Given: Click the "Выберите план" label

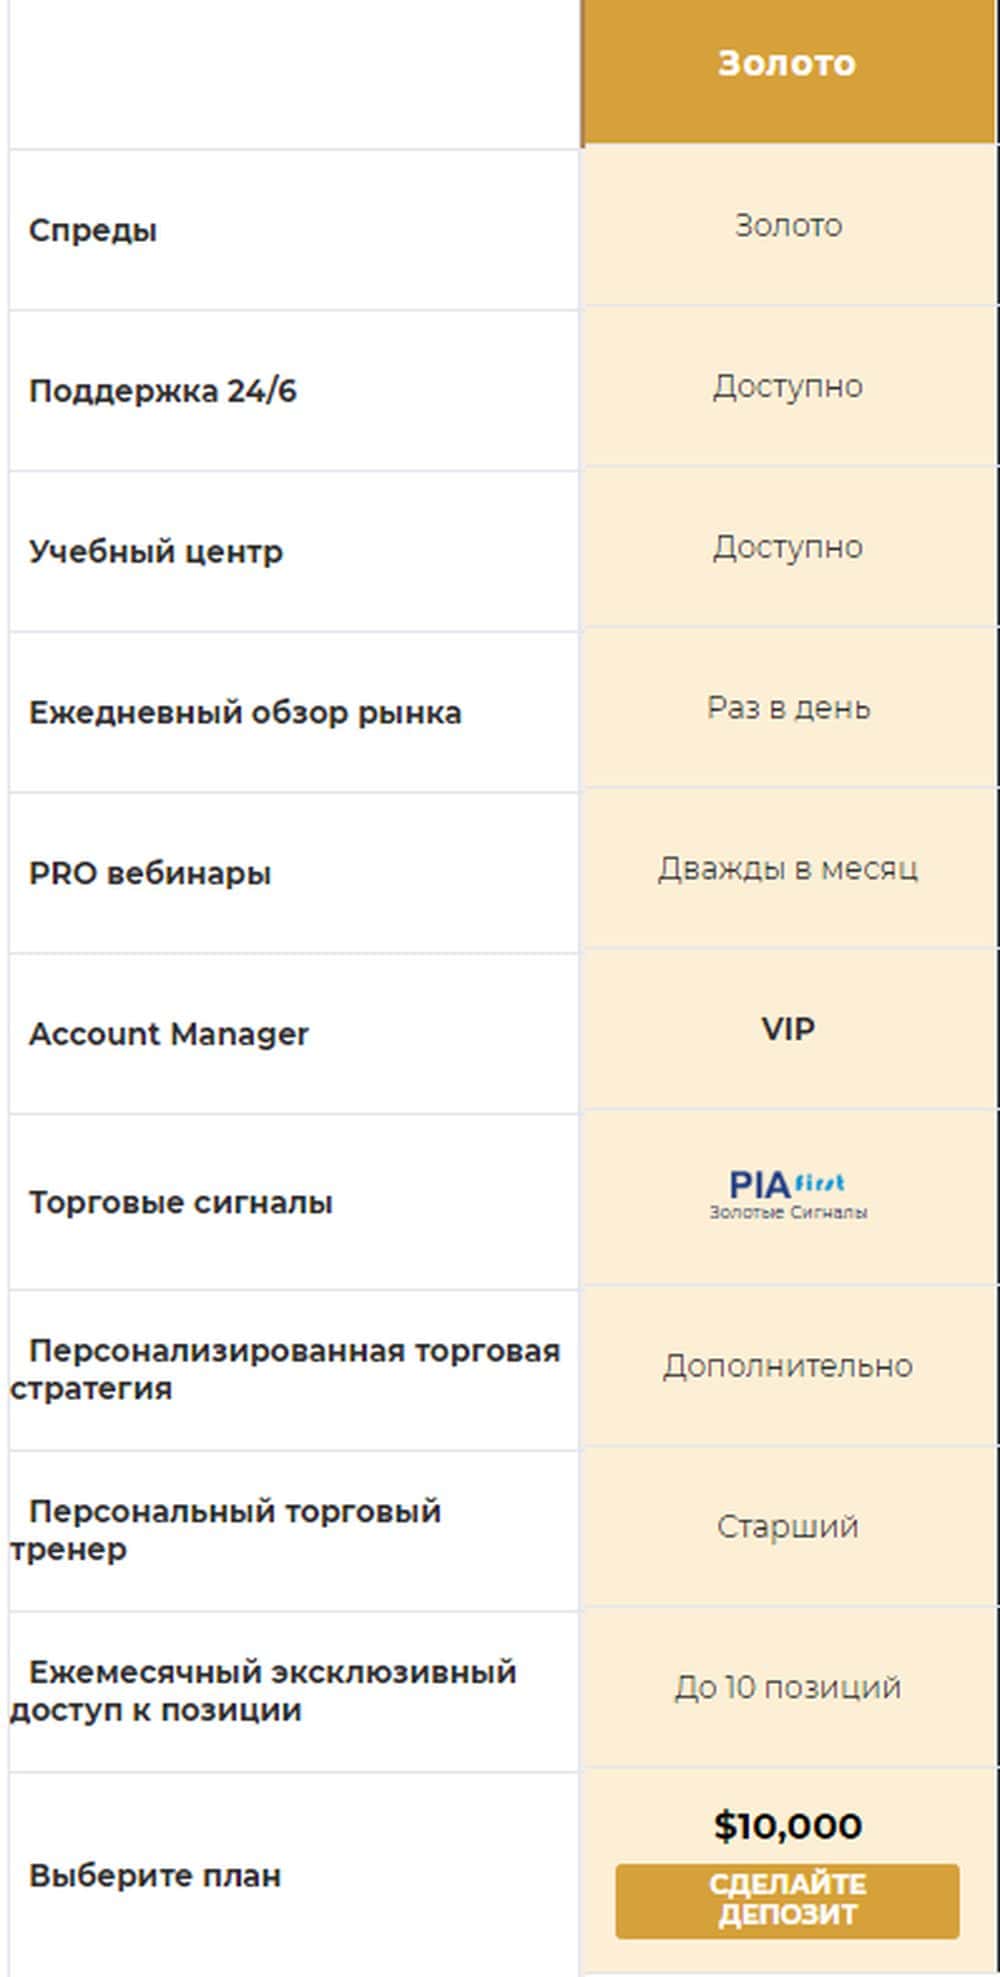Looking at the screenshot, I should (155, 1875).
